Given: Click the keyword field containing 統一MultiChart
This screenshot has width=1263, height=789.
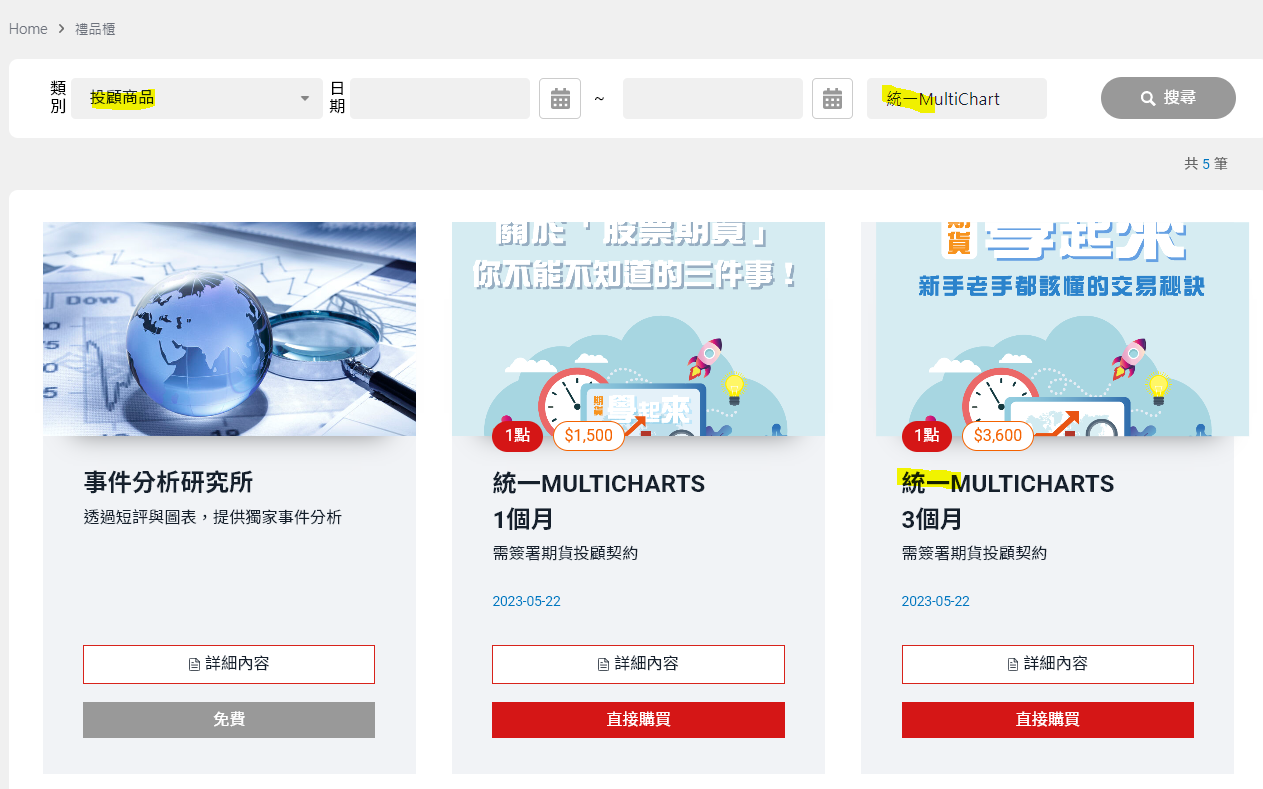Looking at the screenshot, I should click(x=956, y=99).
